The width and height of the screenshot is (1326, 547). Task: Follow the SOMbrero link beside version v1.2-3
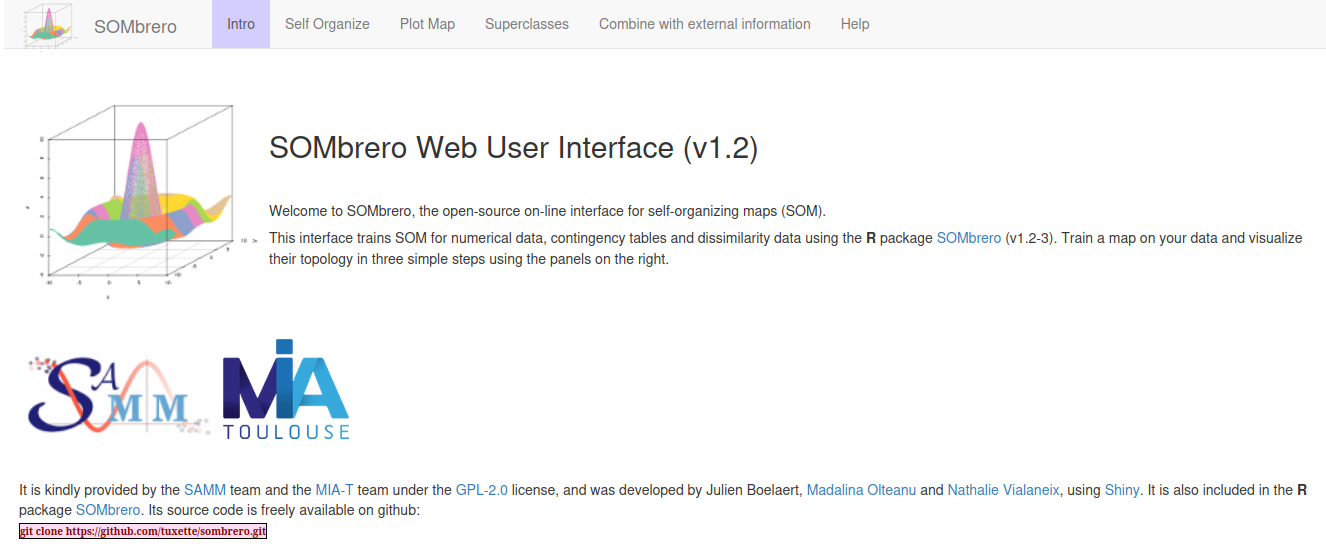click(968, 238)
